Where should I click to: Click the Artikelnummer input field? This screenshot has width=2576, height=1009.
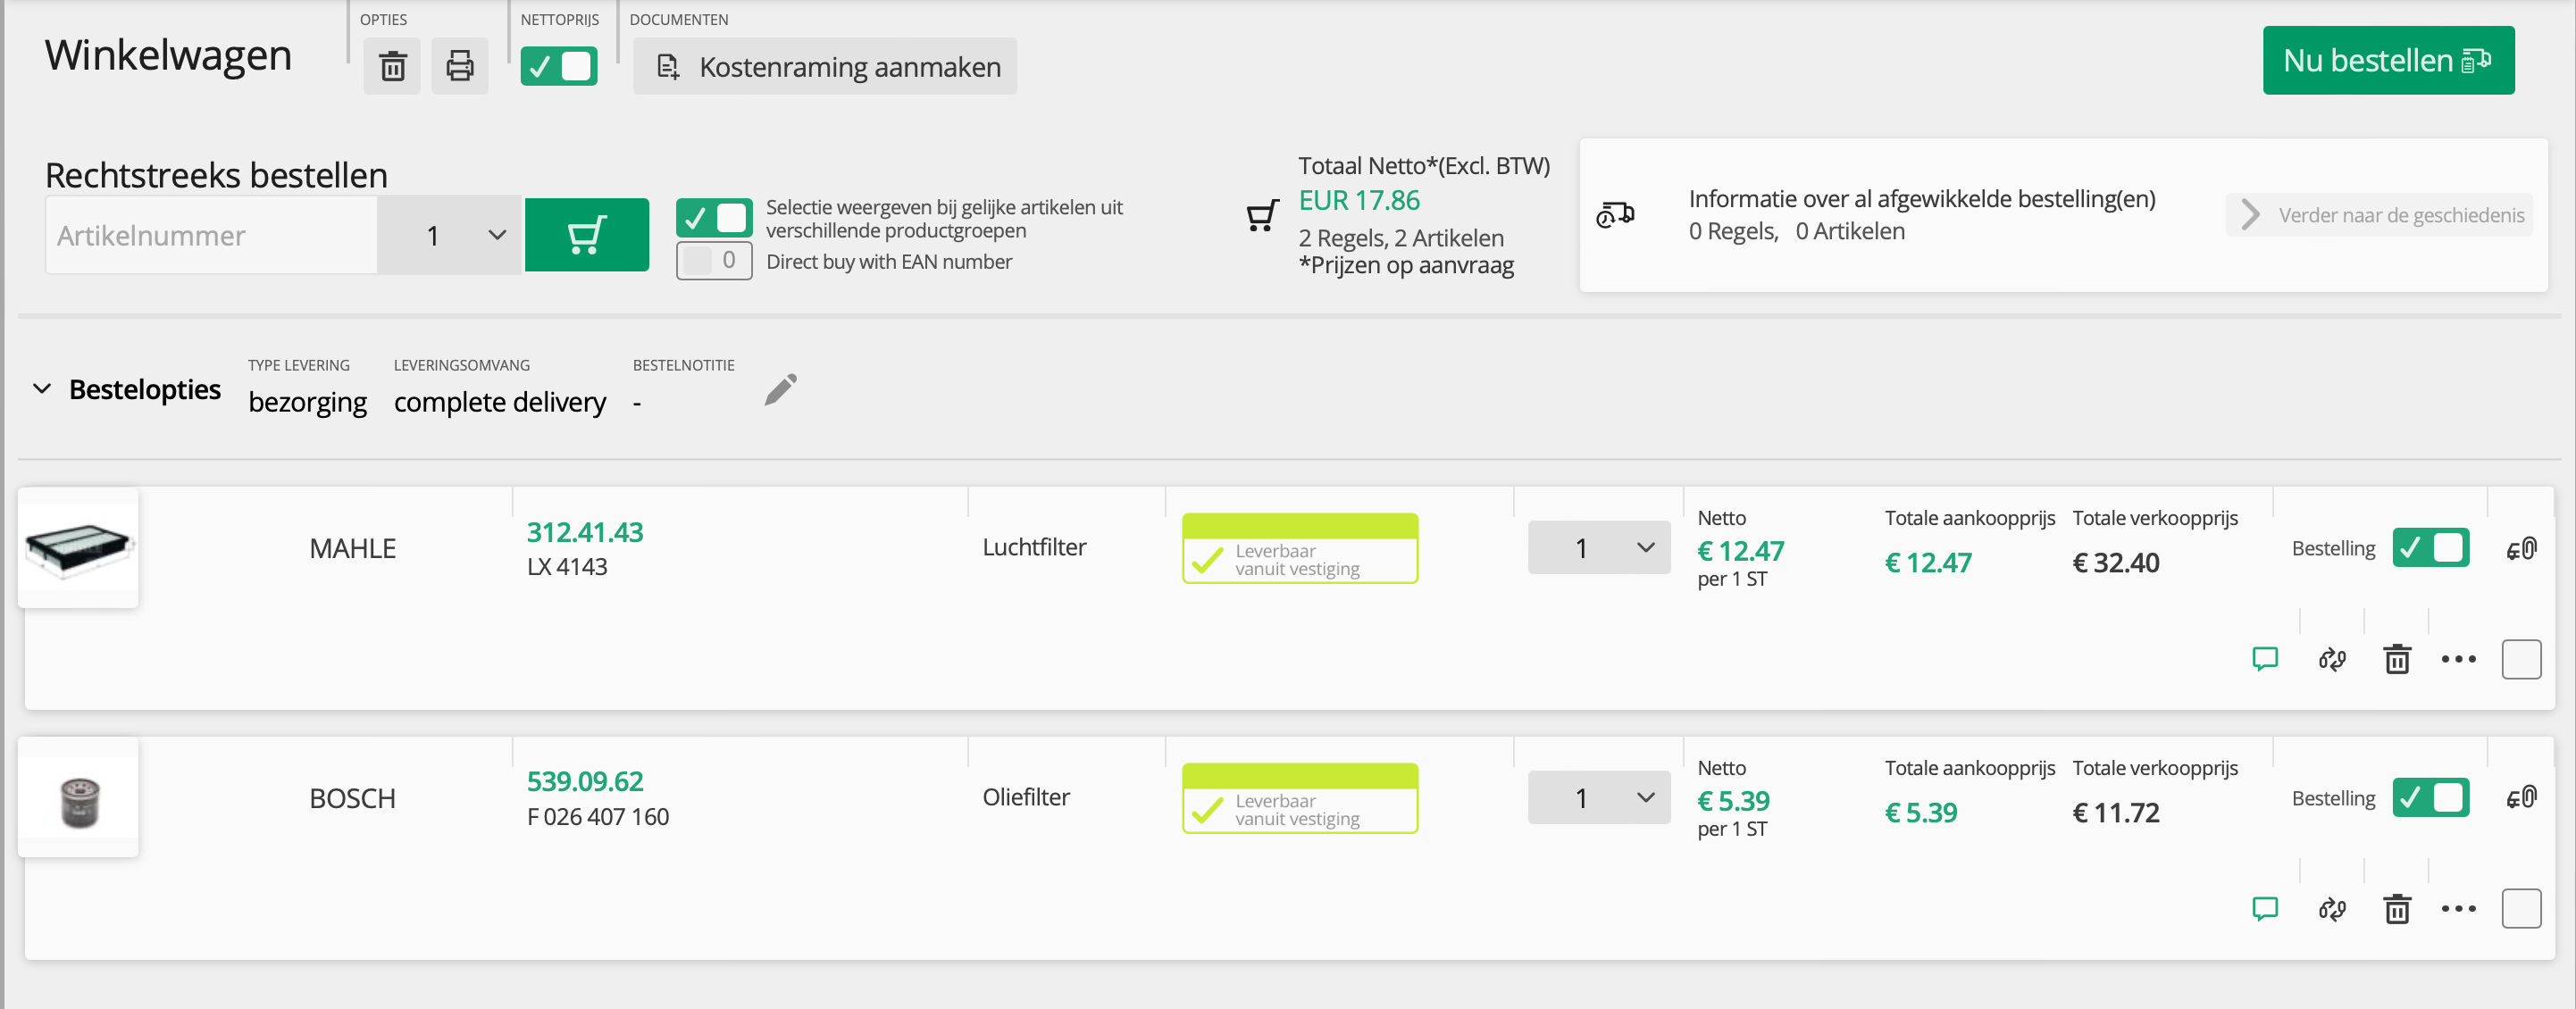[212, 236]
